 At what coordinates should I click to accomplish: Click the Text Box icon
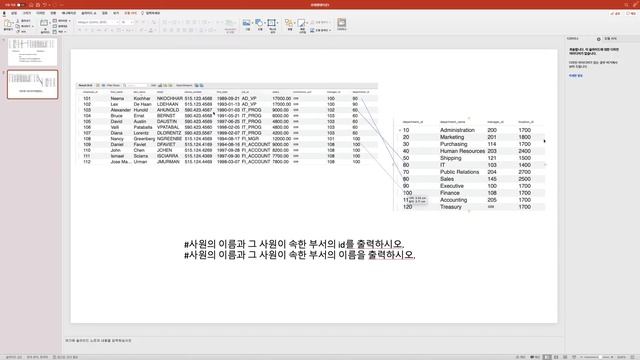point(272,24)
